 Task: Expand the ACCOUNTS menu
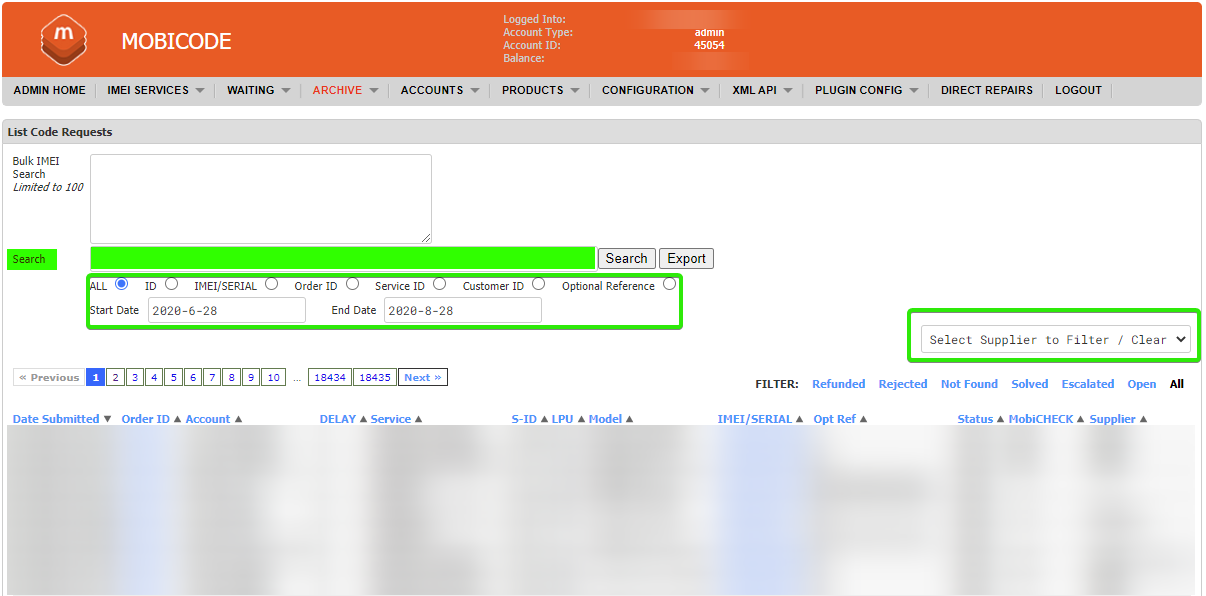440,90
